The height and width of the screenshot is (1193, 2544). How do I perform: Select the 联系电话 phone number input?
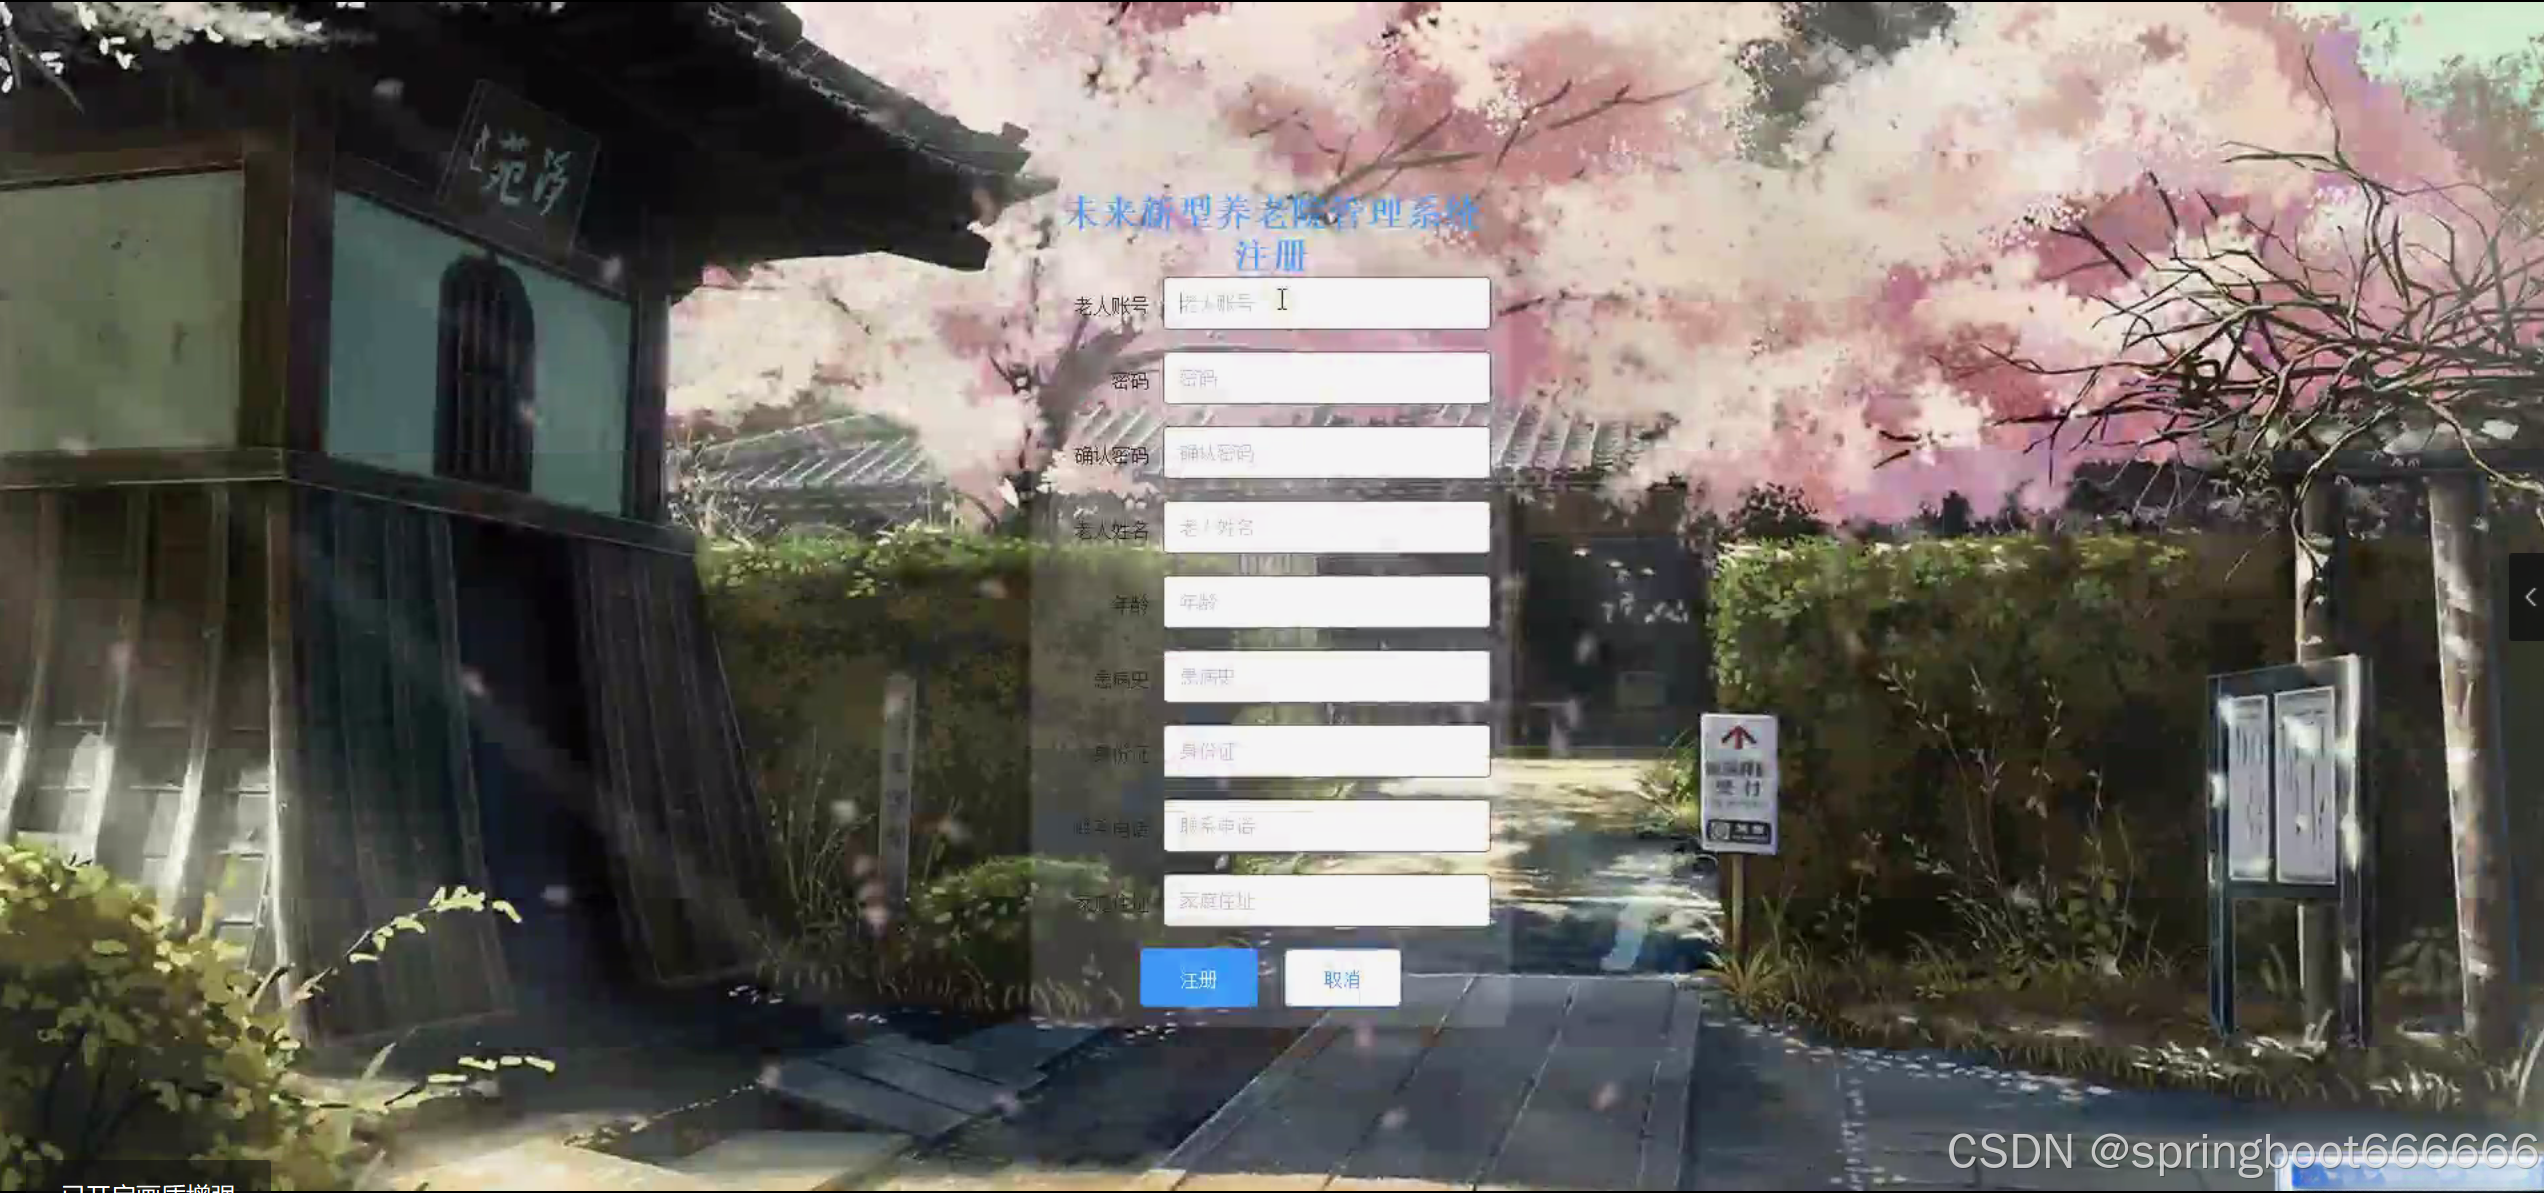point(1326,826)
